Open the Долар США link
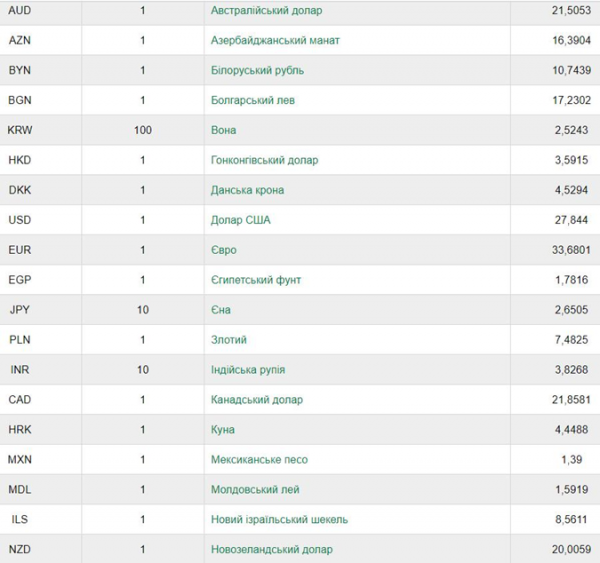The image size is (600, 563). [x=240, y=220]
